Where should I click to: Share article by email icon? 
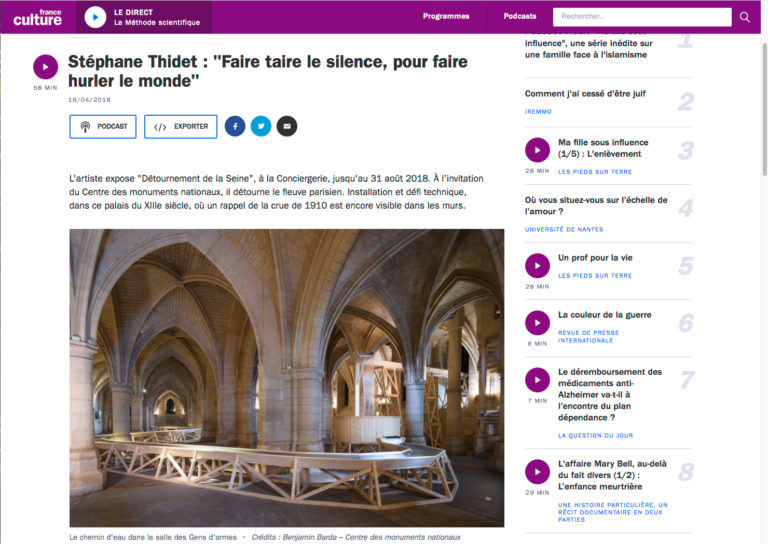[x=287, y=126]
